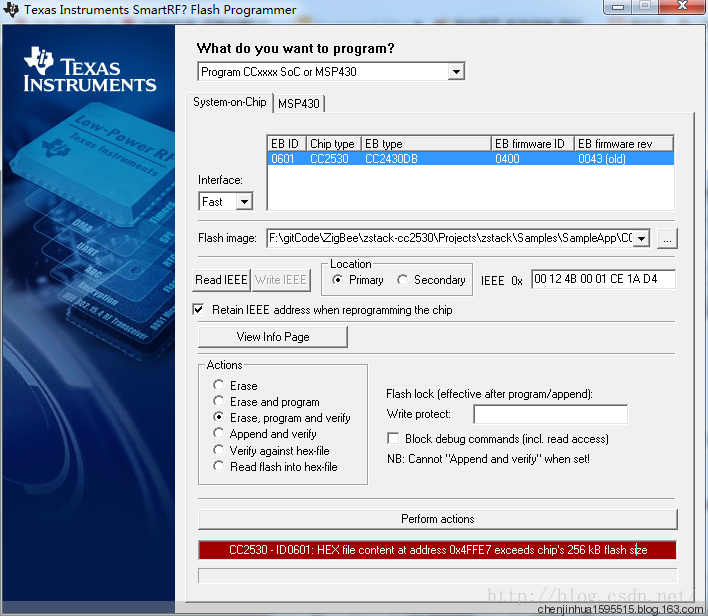
Task: Click the progress bar below the status message
Action: point(438,576)
